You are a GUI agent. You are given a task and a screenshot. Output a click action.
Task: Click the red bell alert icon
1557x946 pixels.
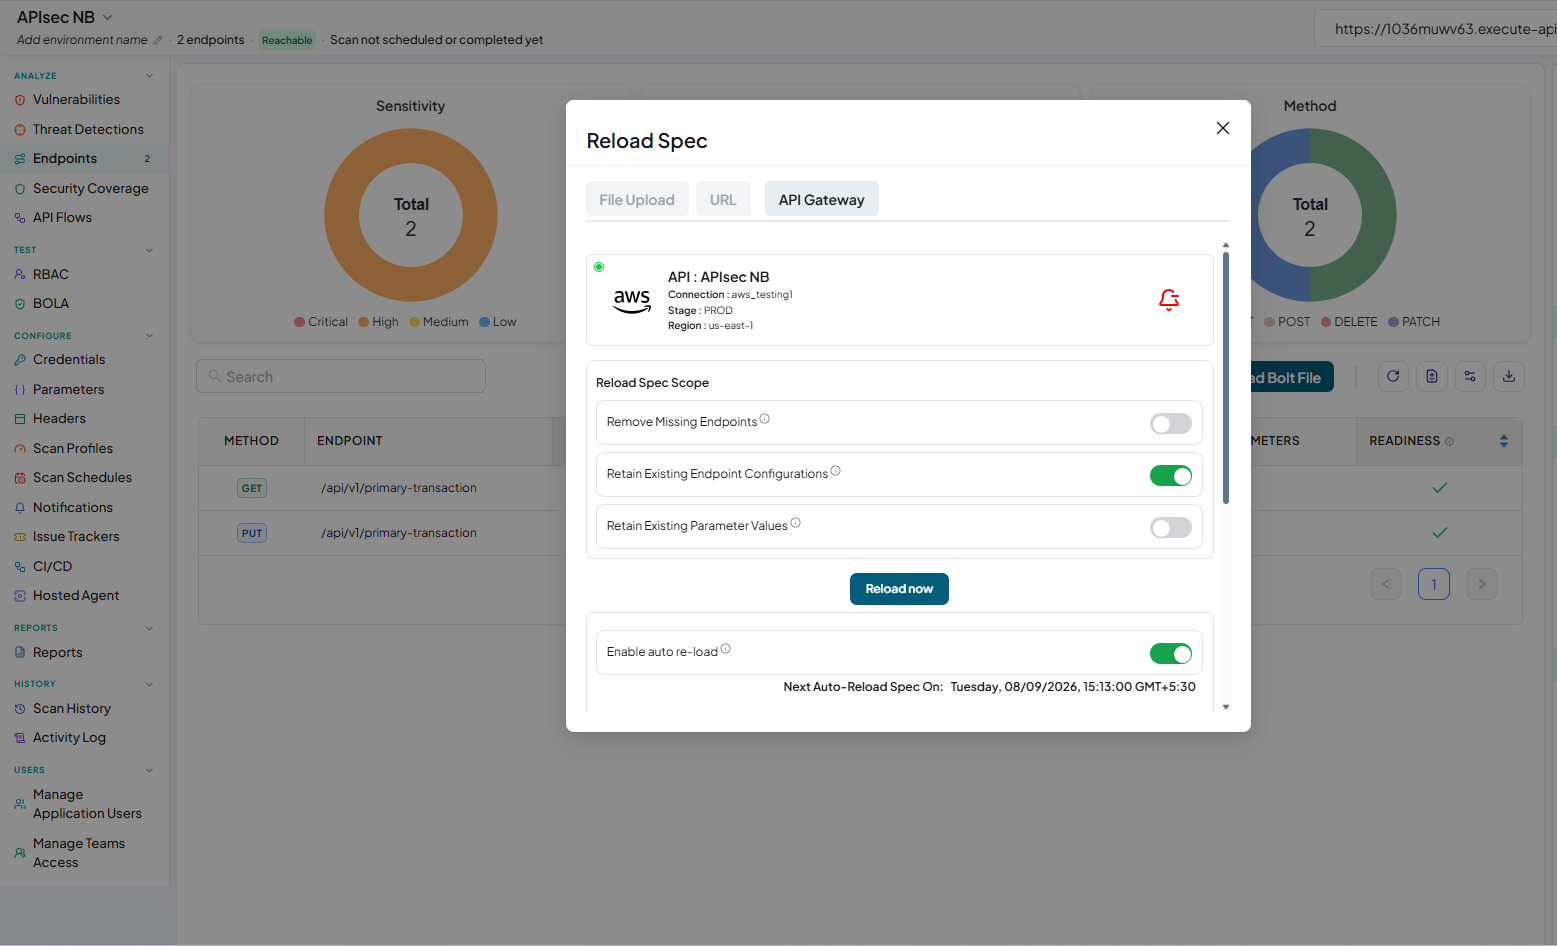pyautogui.click(x=1169, y=300)
